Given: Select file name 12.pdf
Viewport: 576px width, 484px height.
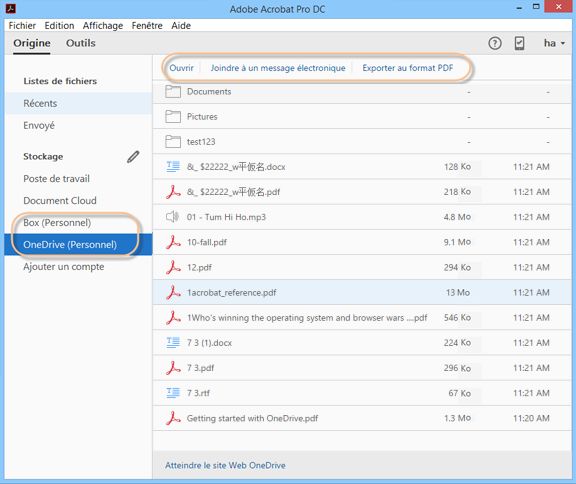Looking at the screenshot, I should point(199,267).
